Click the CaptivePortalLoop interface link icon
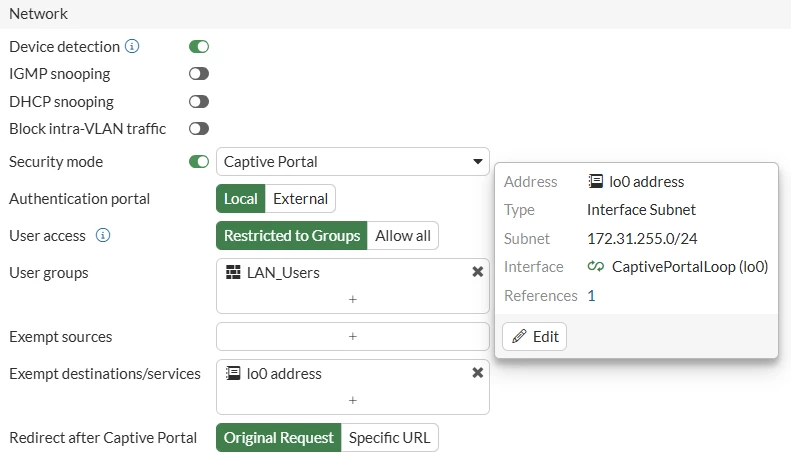This screenshot has height=462, width=791. click(x=596, y=266)
